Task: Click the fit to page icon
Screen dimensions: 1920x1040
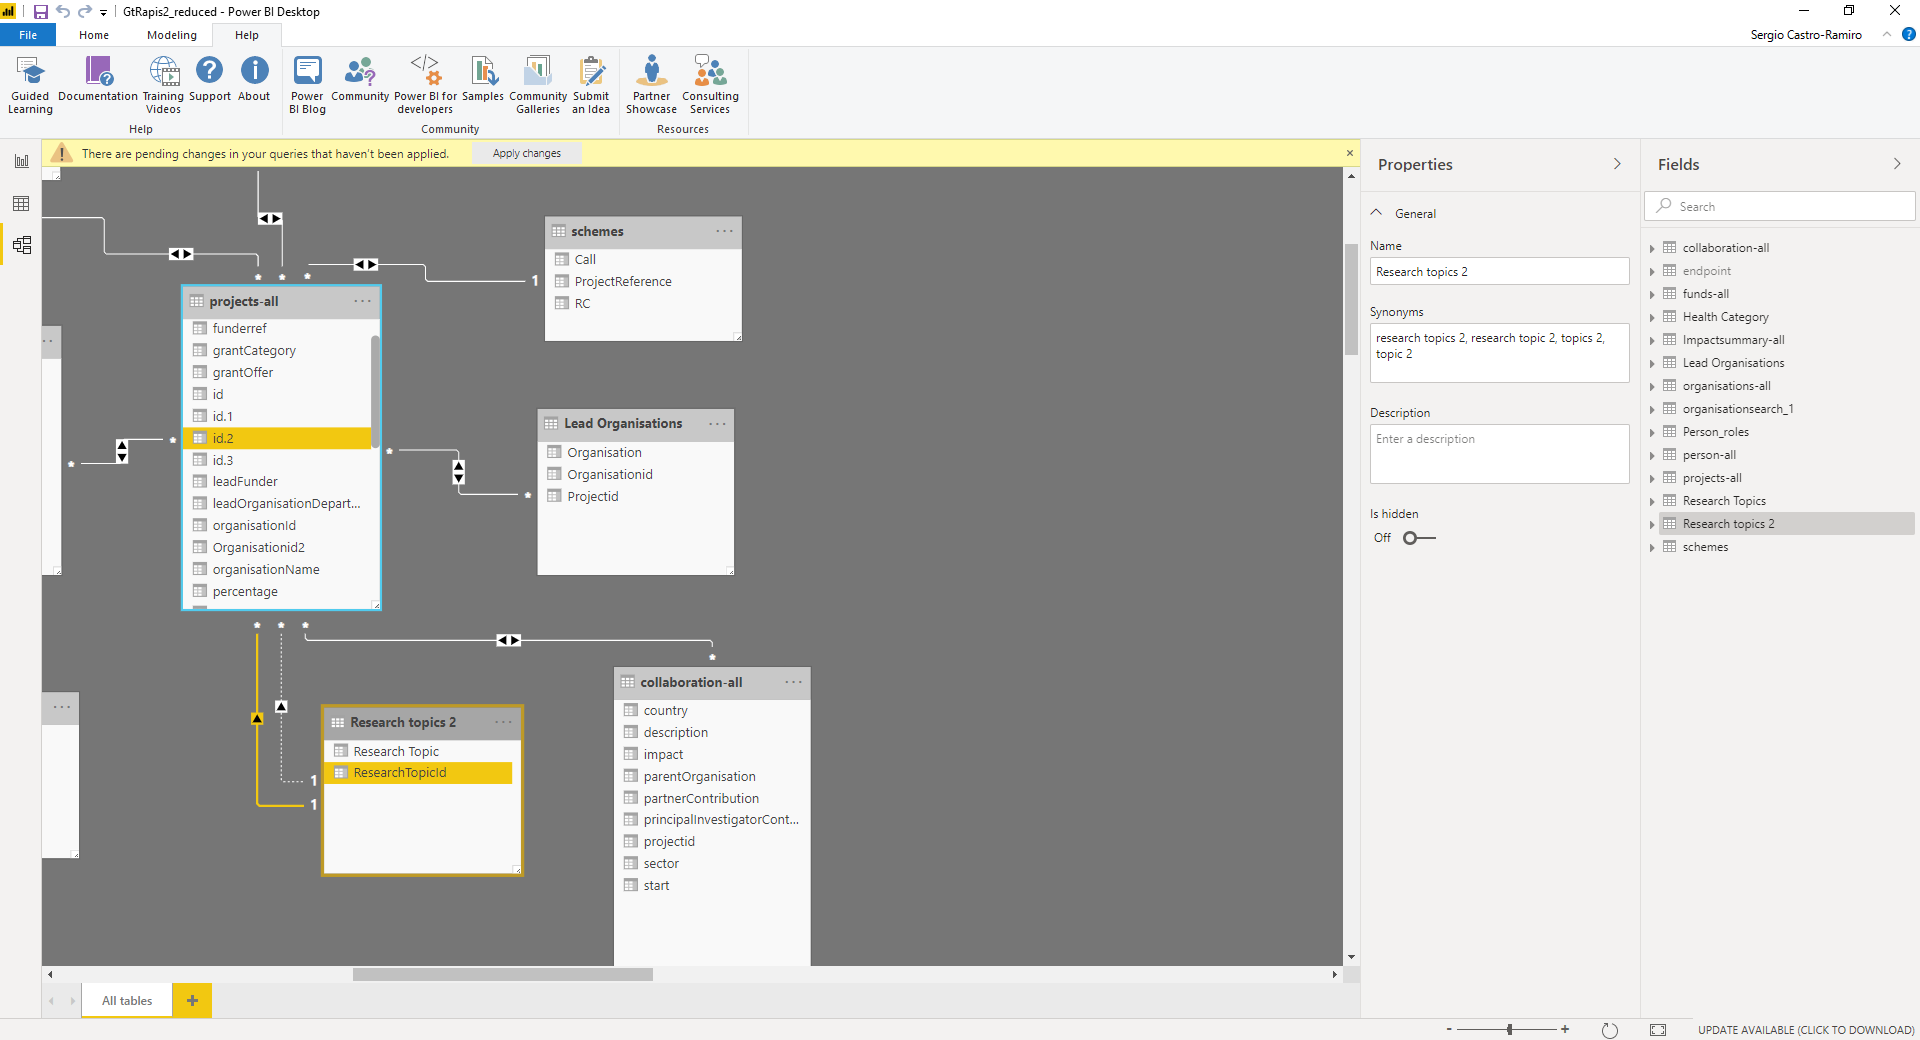Action: coord(1658,1030)
